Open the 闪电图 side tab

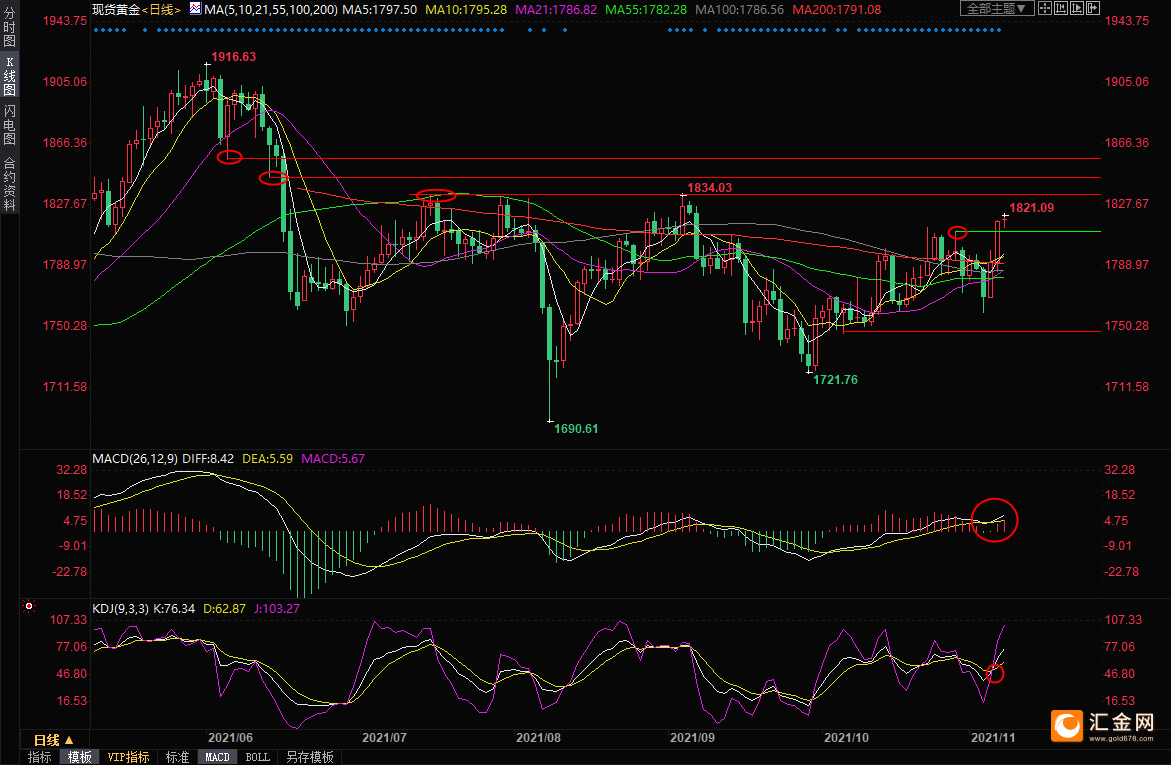[x=9, y=124]
